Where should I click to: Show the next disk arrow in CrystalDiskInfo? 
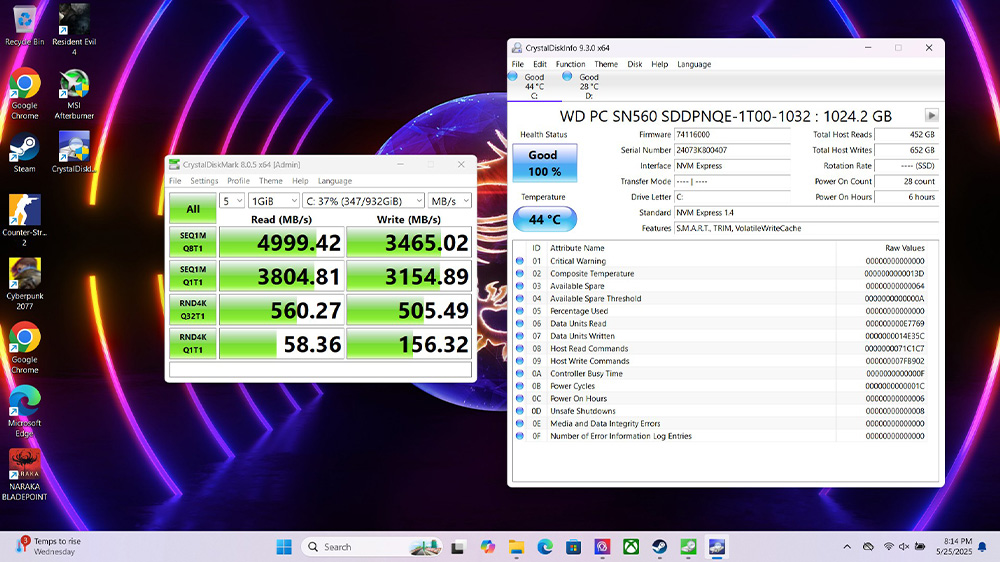tap(931, 115)
